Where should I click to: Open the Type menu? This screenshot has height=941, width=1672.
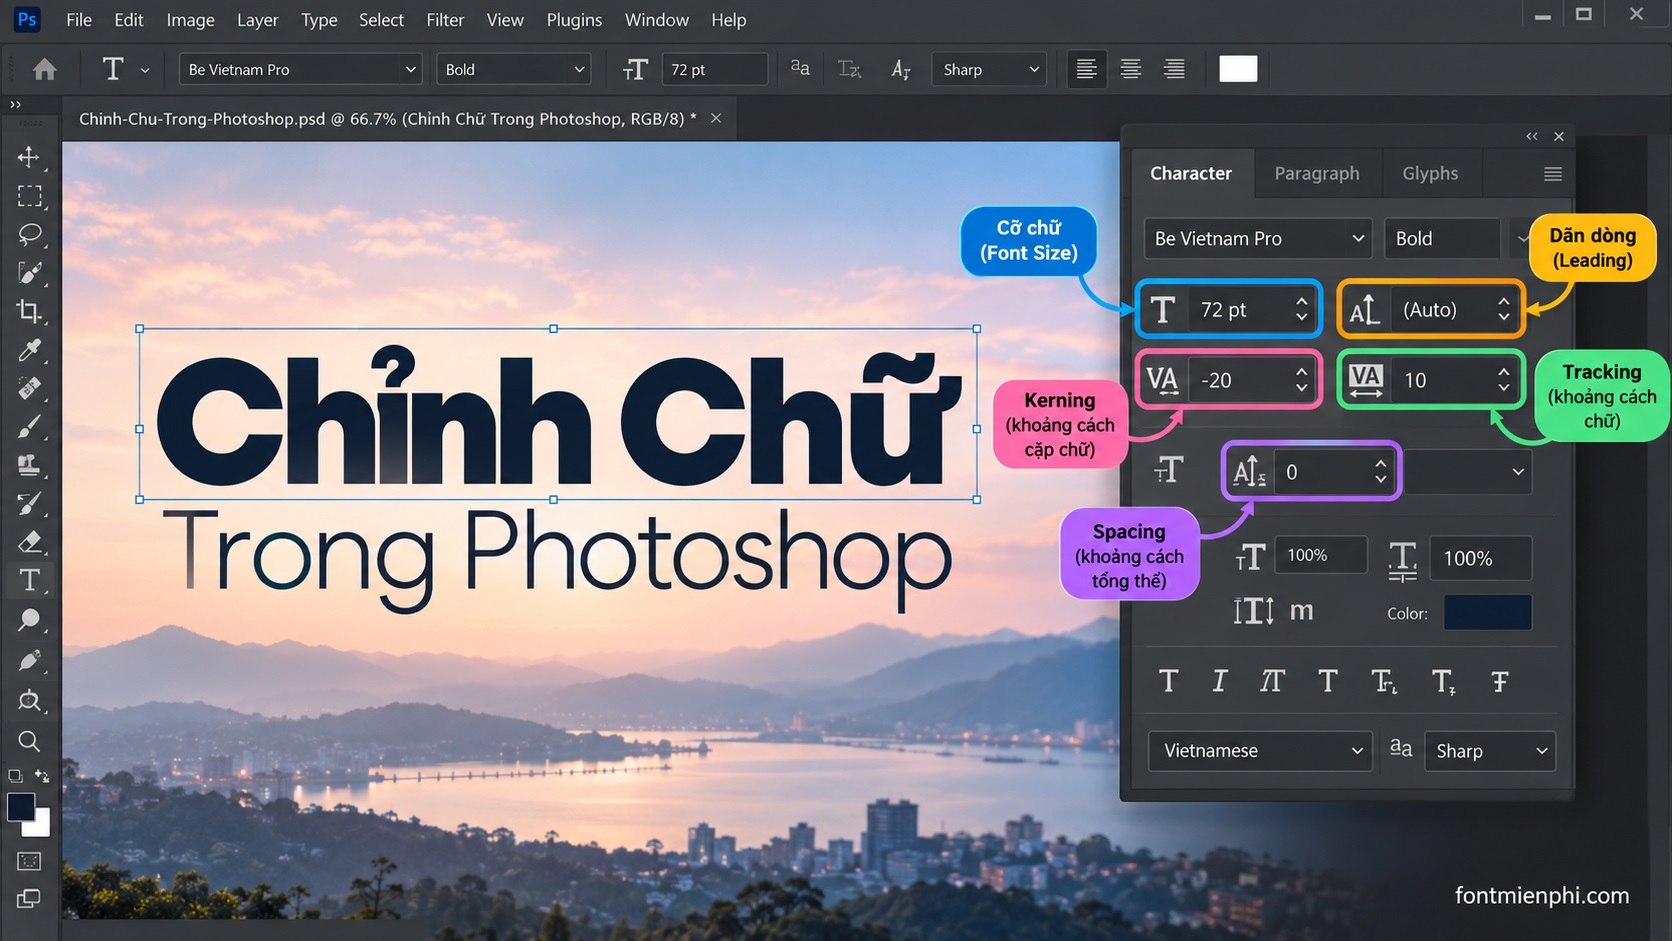(x=319, y=20)
